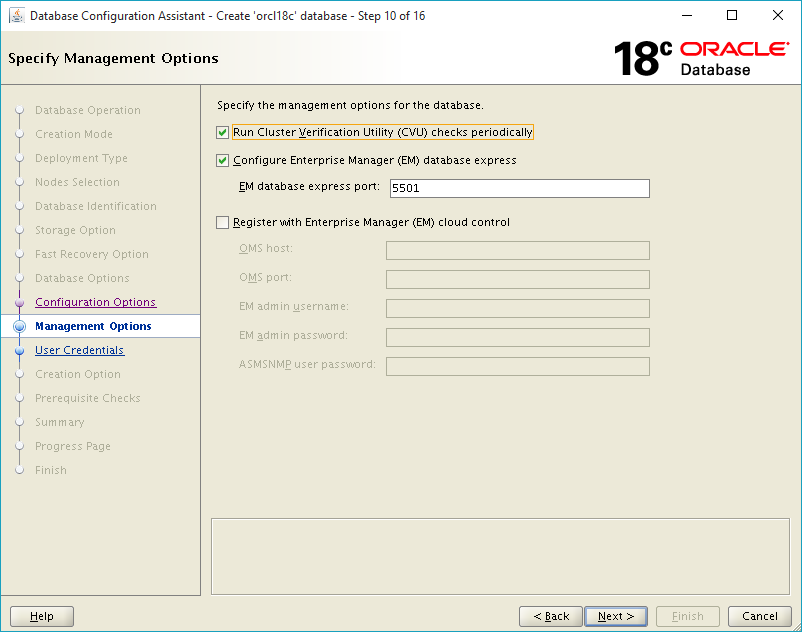Click the OMS port field
The image size is (802, 632).
[x=518, y=280]
